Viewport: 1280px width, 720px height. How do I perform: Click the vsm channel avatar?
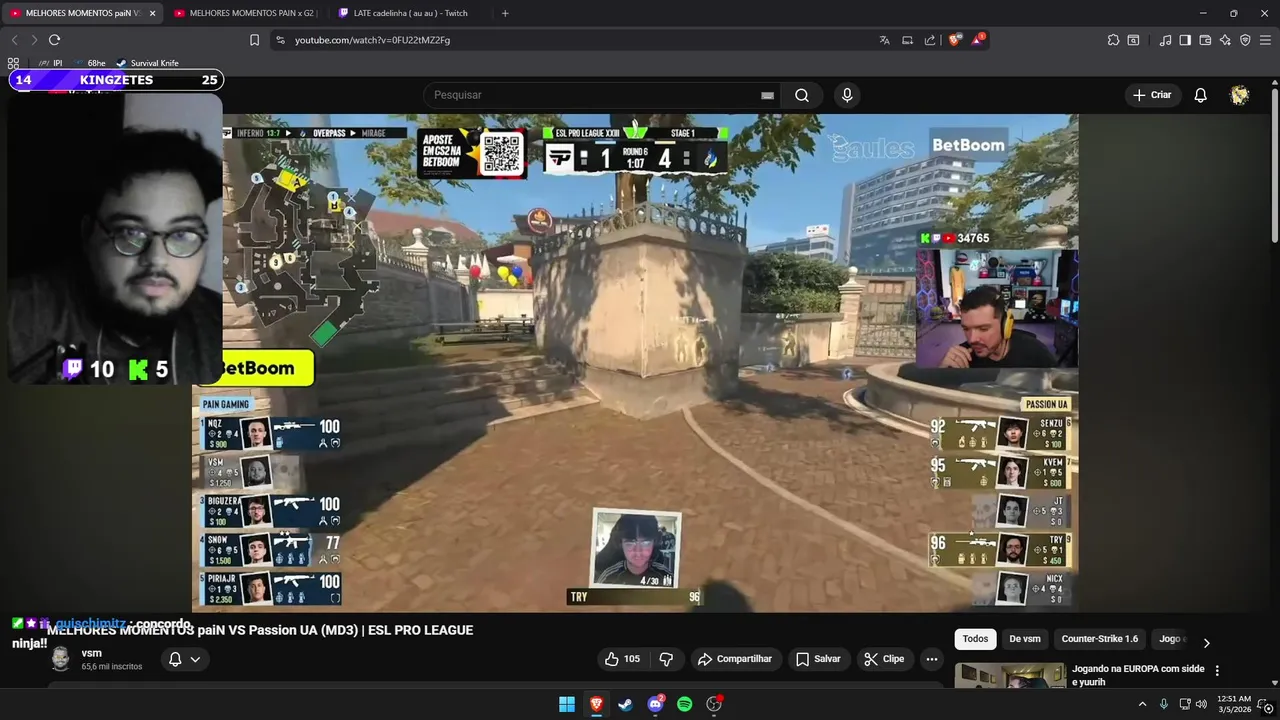(x=61, y=659)
